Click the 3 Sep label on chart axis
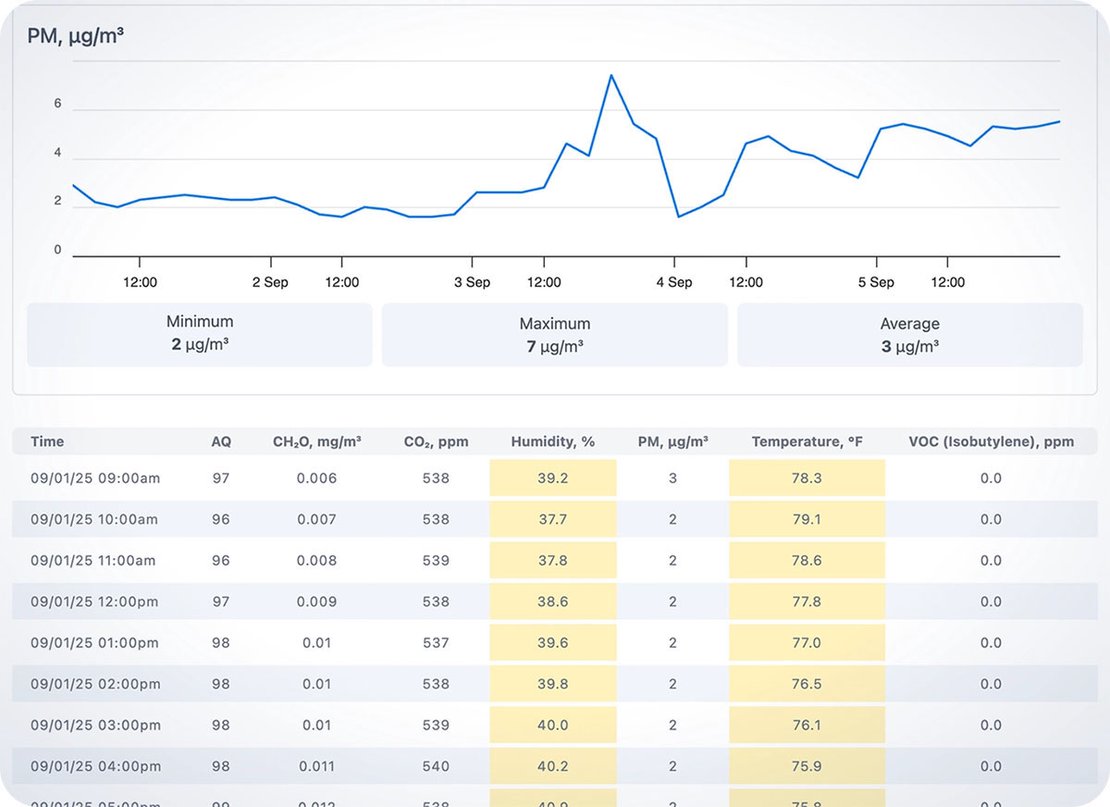Screen dimensions: 1110x807 tap(472, 282)
